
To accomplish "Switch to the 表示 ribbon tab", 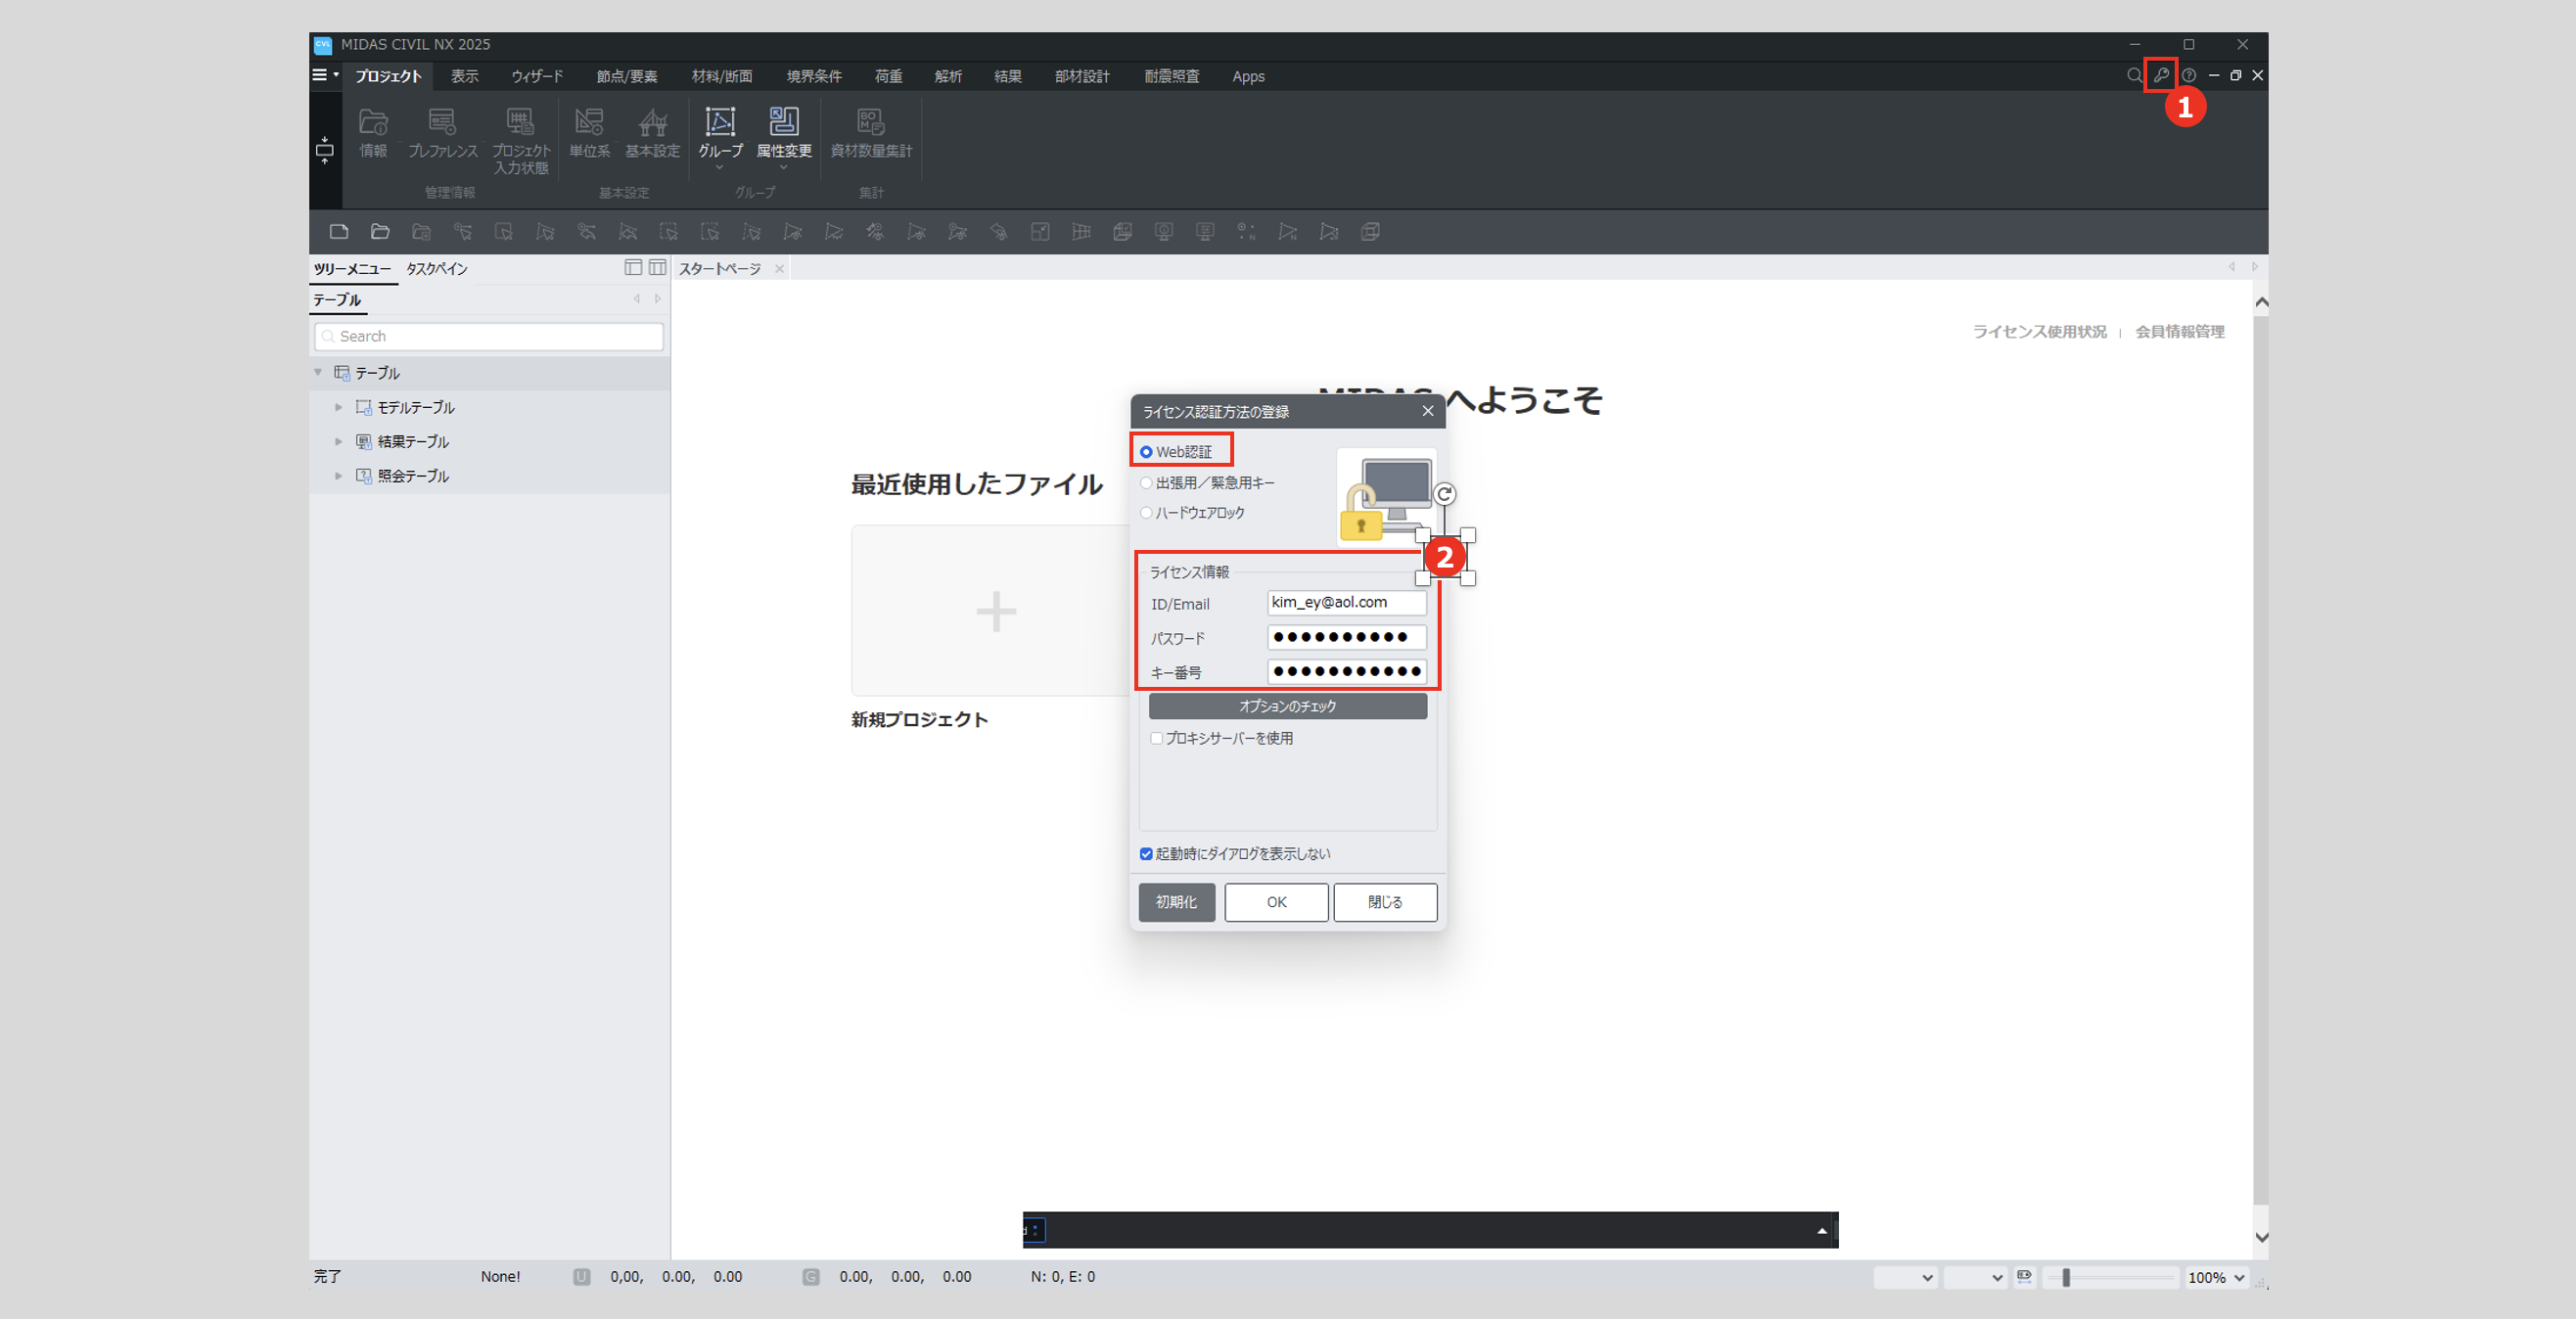I will point(464,76).
